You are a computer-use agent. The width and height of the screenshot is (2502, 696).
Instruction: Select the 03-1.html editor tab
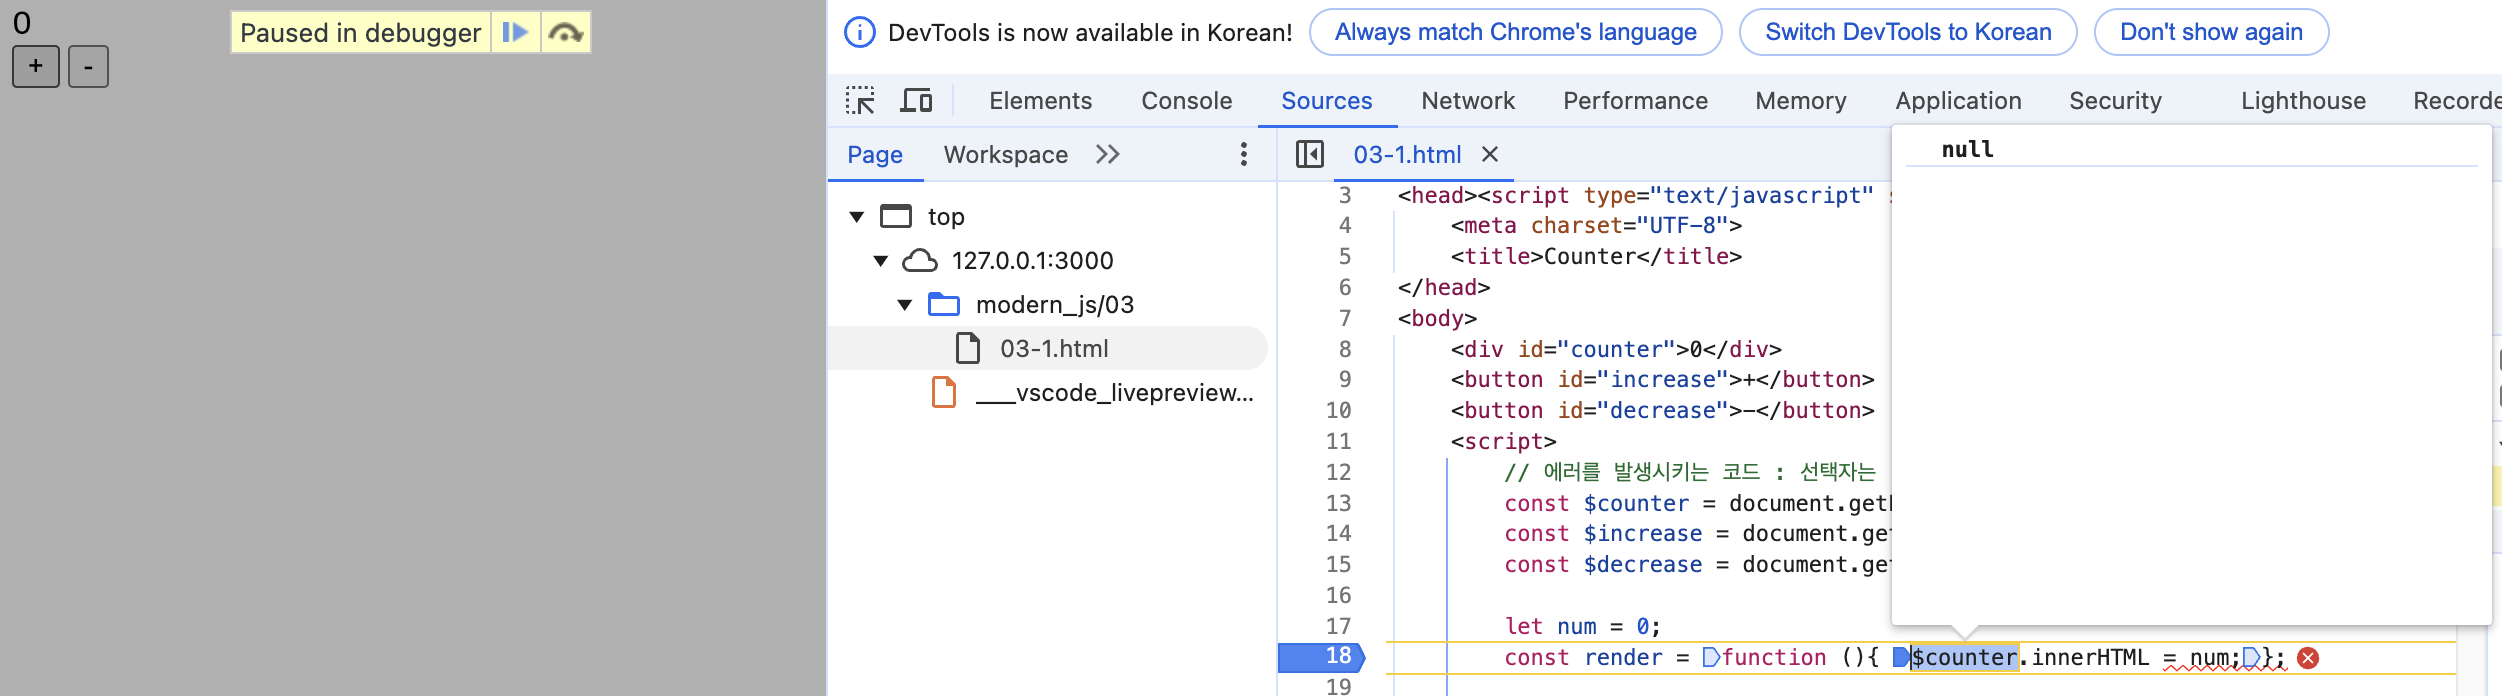[x=1406, y=155]
